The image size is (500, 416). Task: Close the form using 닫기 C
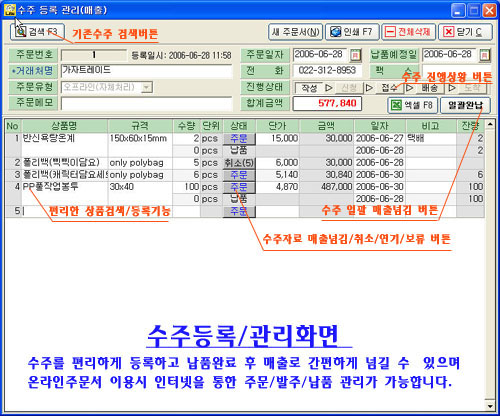465,32
